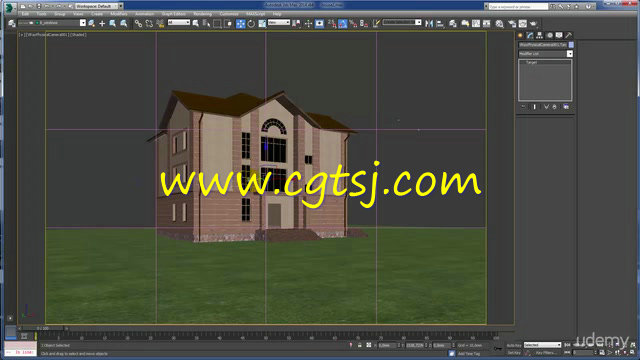Choose the Rectangular Selection Region tool
Screen dimensions: 640x360
click(217, 24)
